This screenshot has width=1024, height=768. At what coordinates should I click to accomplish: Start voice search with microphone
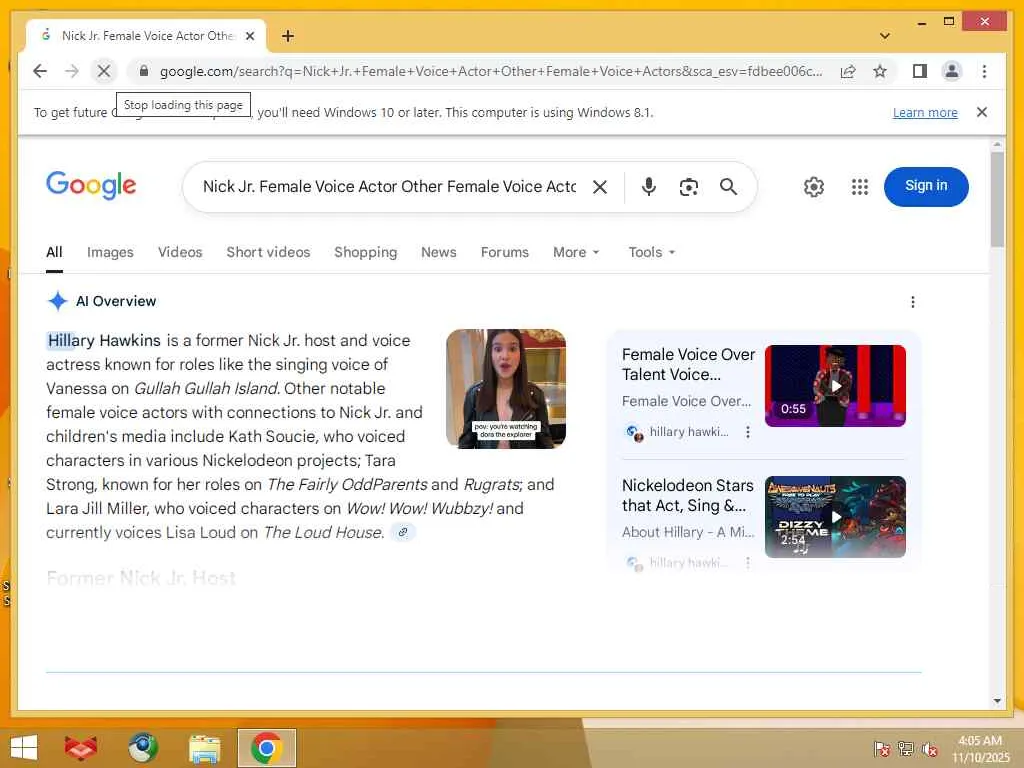tap(648, 187)
